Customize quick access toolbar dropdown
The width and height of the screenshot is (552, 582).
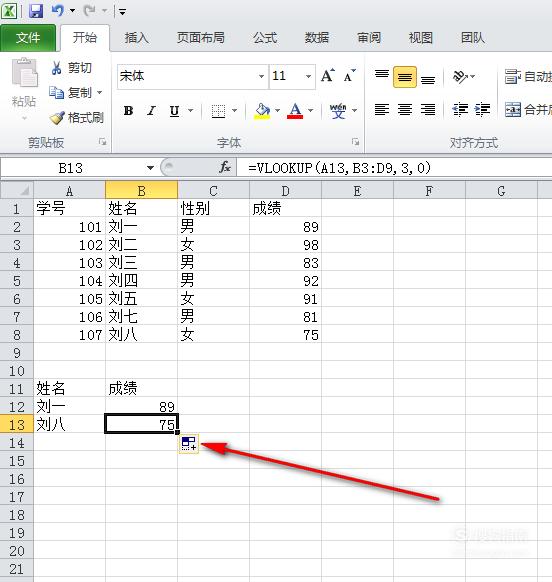tap(122, 12)
